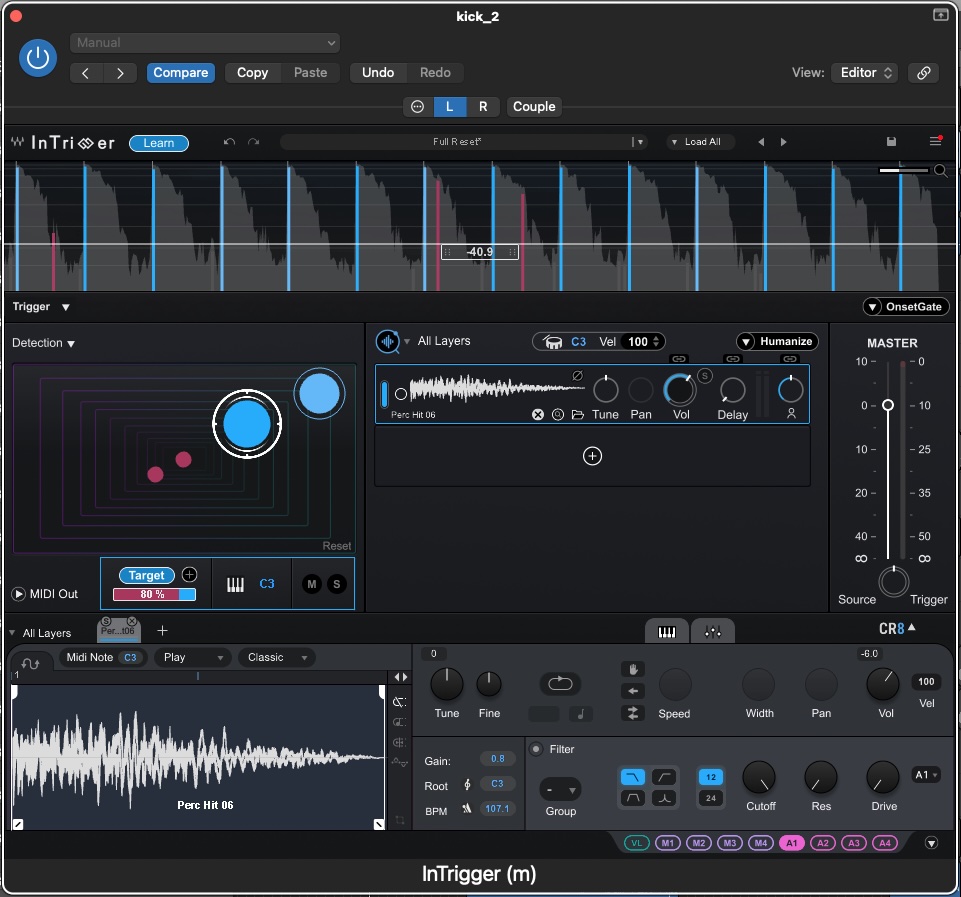The width and height of the screenshot is (961, 897).
Task: Click the loop mode icon
Action: point(560,684)
